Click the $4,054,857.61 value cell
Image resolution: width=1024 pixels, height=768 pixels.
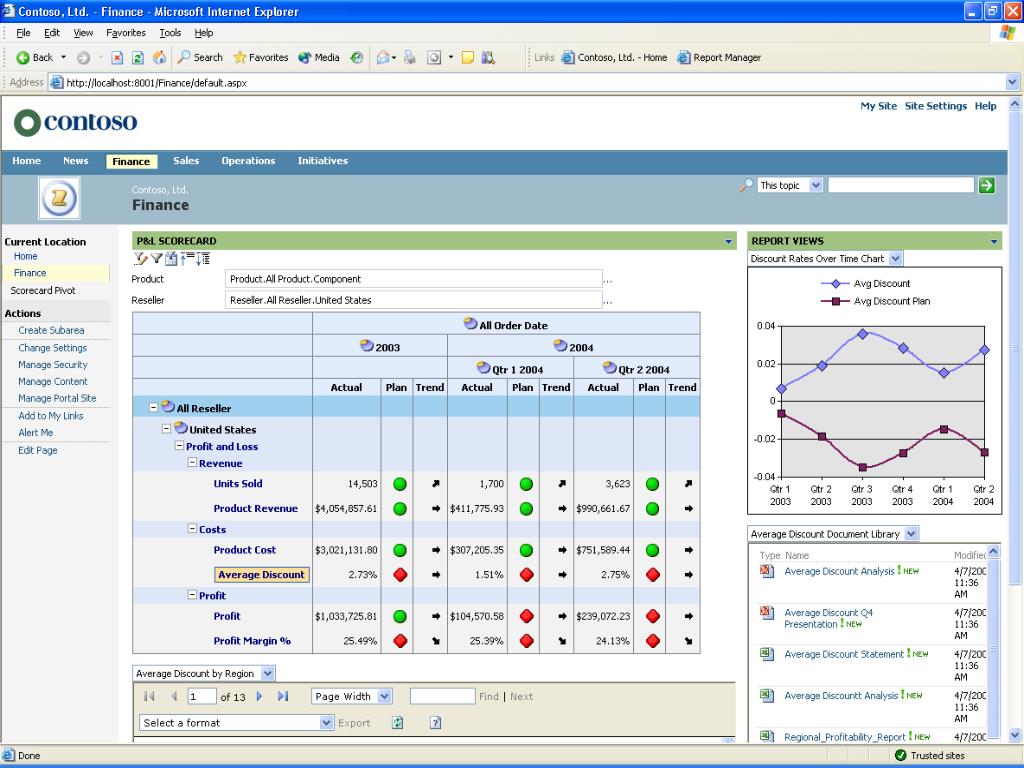pyautogui.click(x=346, y=508)
